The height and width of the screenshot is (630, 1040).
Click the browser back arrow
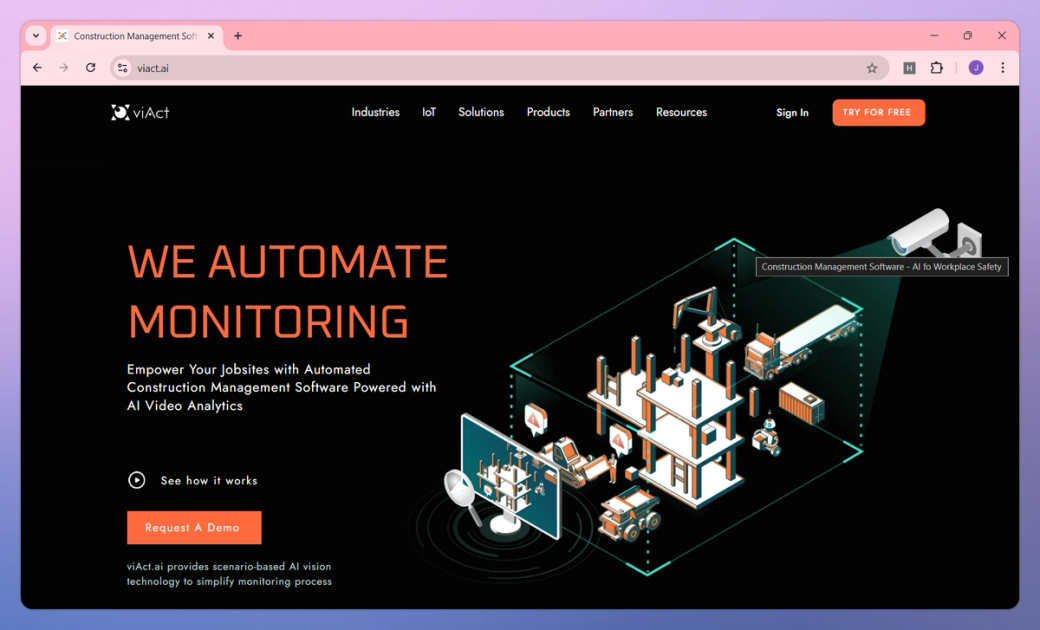point(37,67)
